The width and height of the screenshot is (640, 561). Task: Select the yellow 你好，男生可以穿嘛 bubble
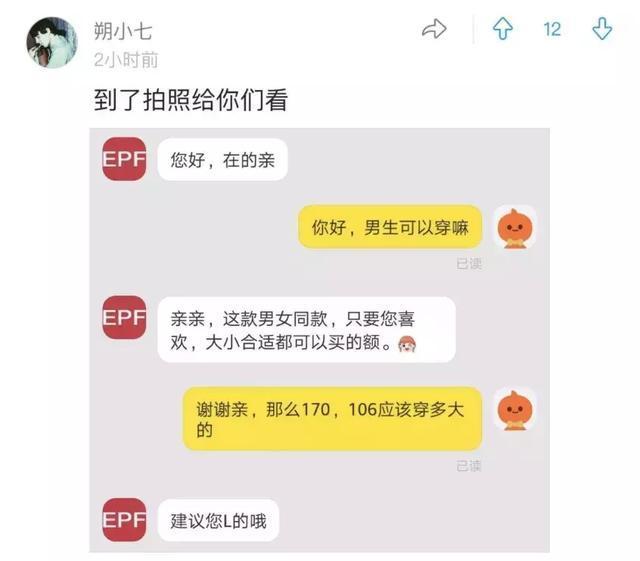[390, 227]
